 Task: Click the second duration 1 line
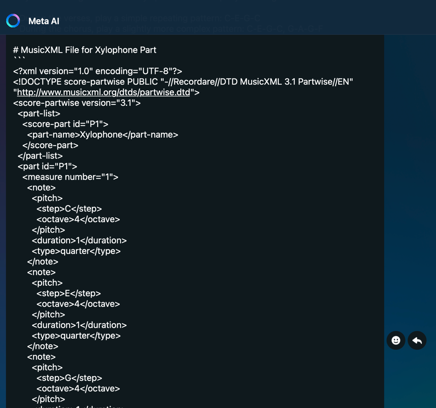click(x=79, y=325)
